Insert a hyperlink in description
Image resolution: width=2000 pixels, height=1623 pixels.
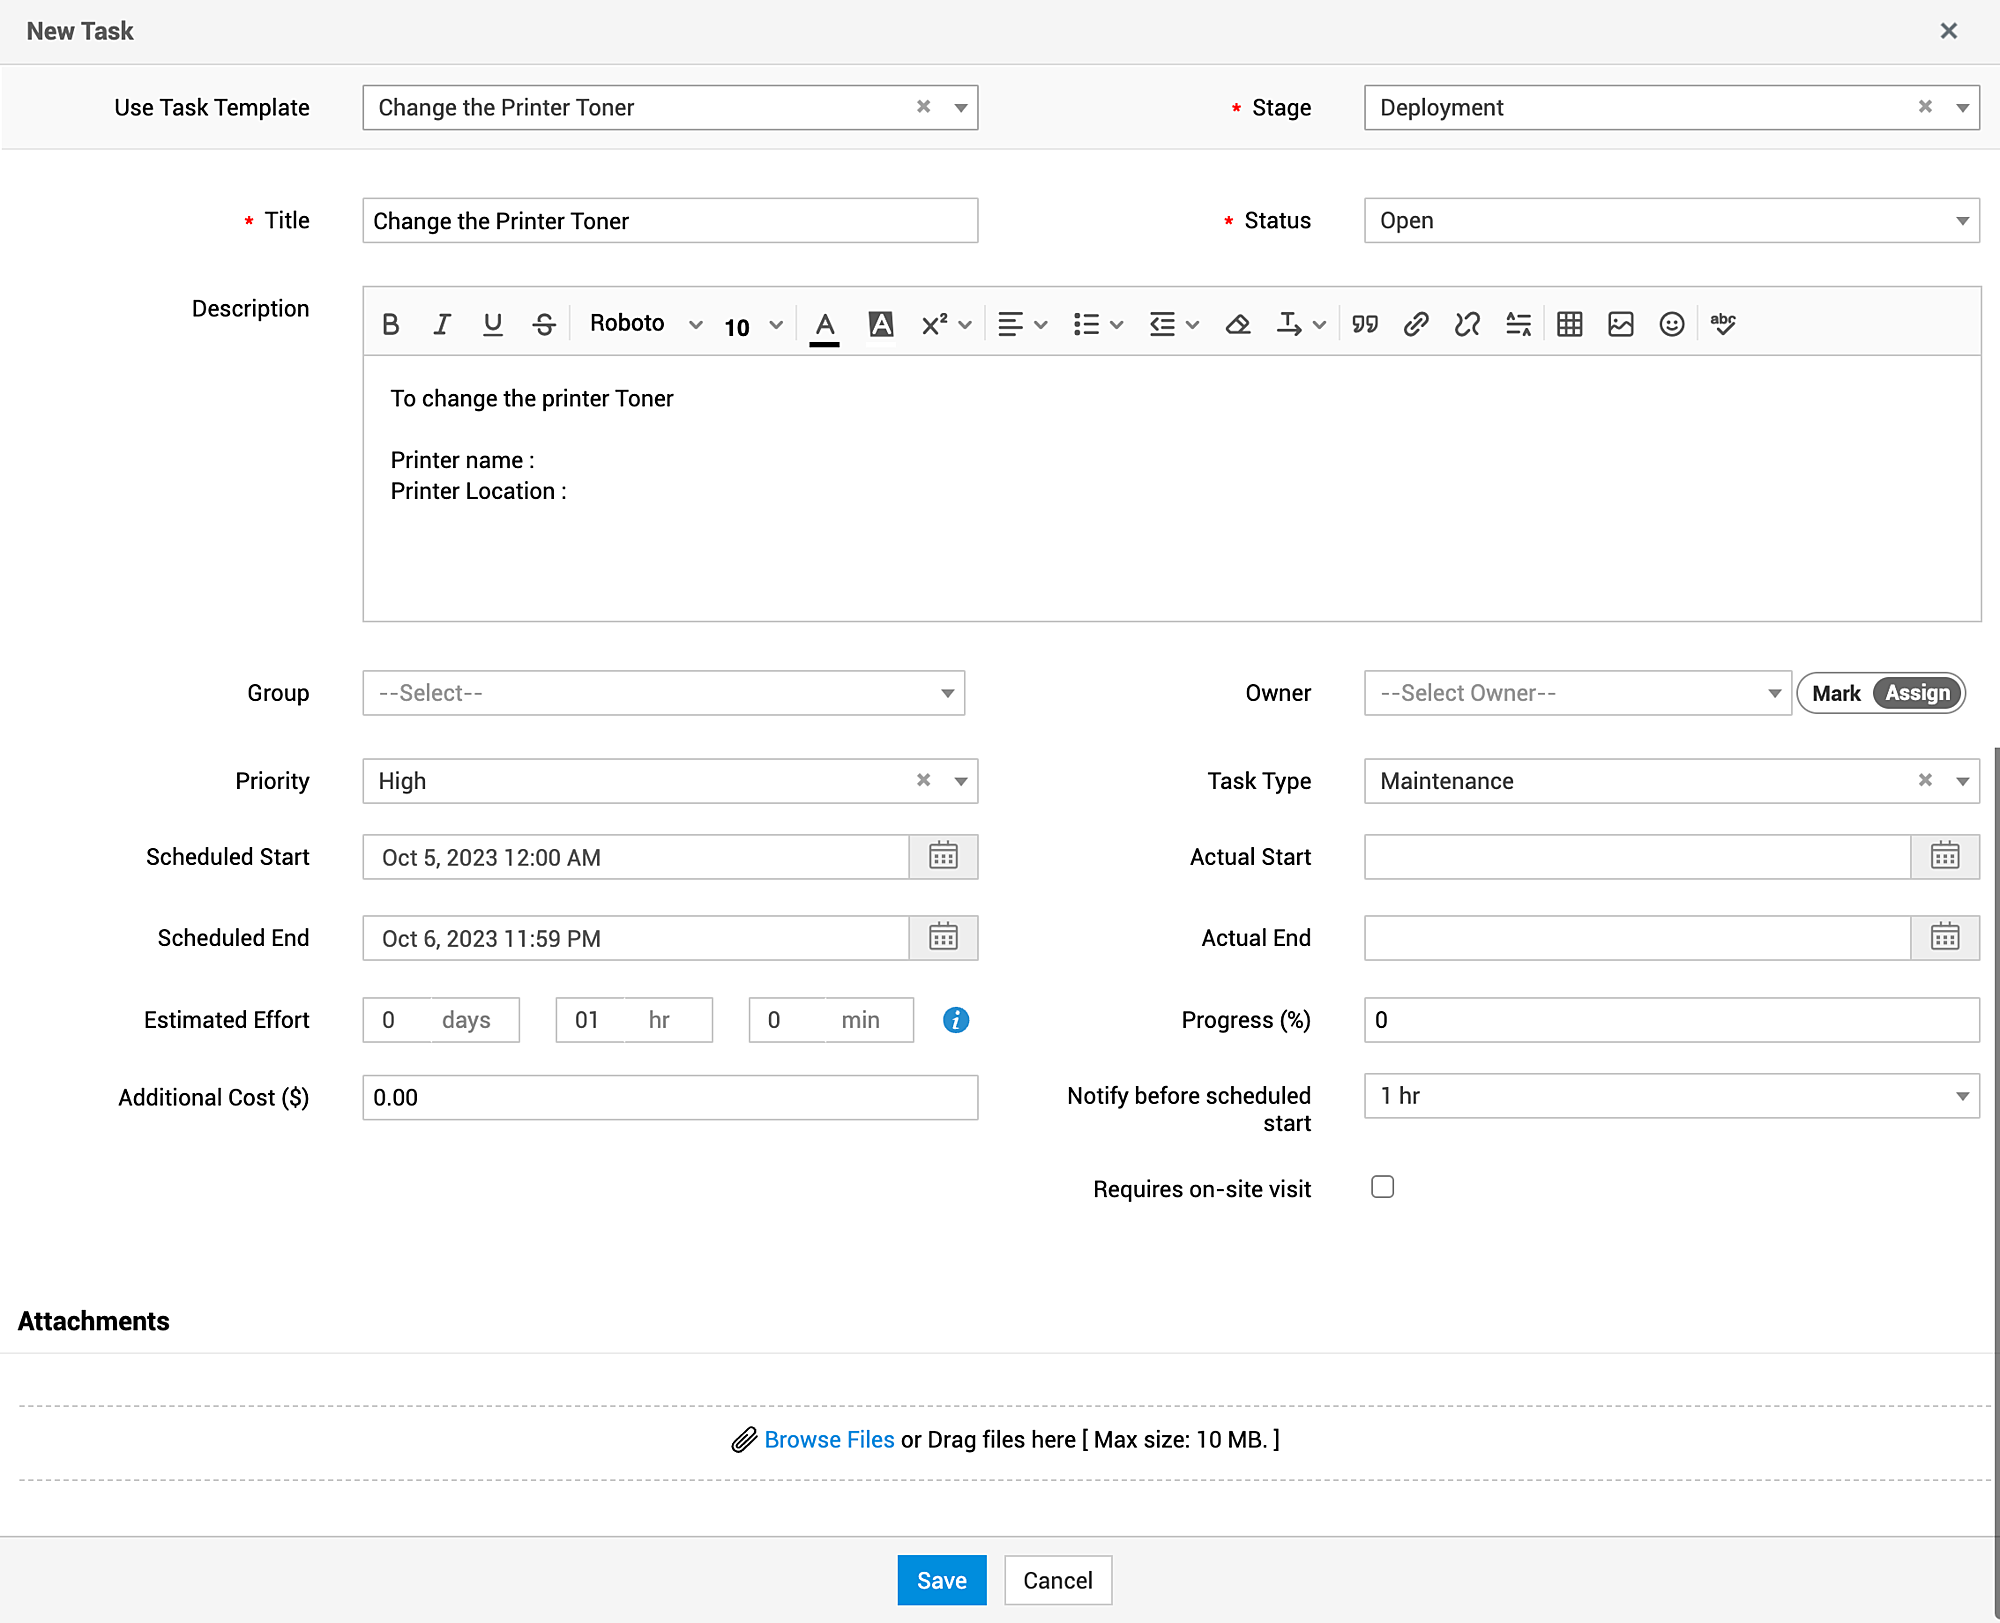1415,324
